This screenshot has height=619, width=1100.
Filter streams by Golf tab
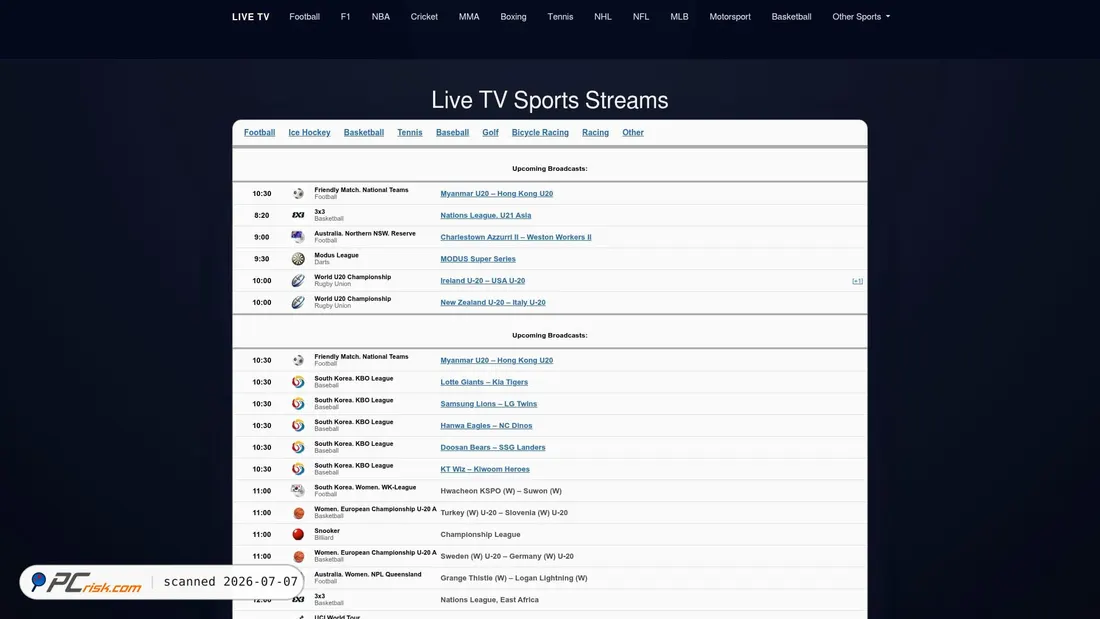pos(490,133)
